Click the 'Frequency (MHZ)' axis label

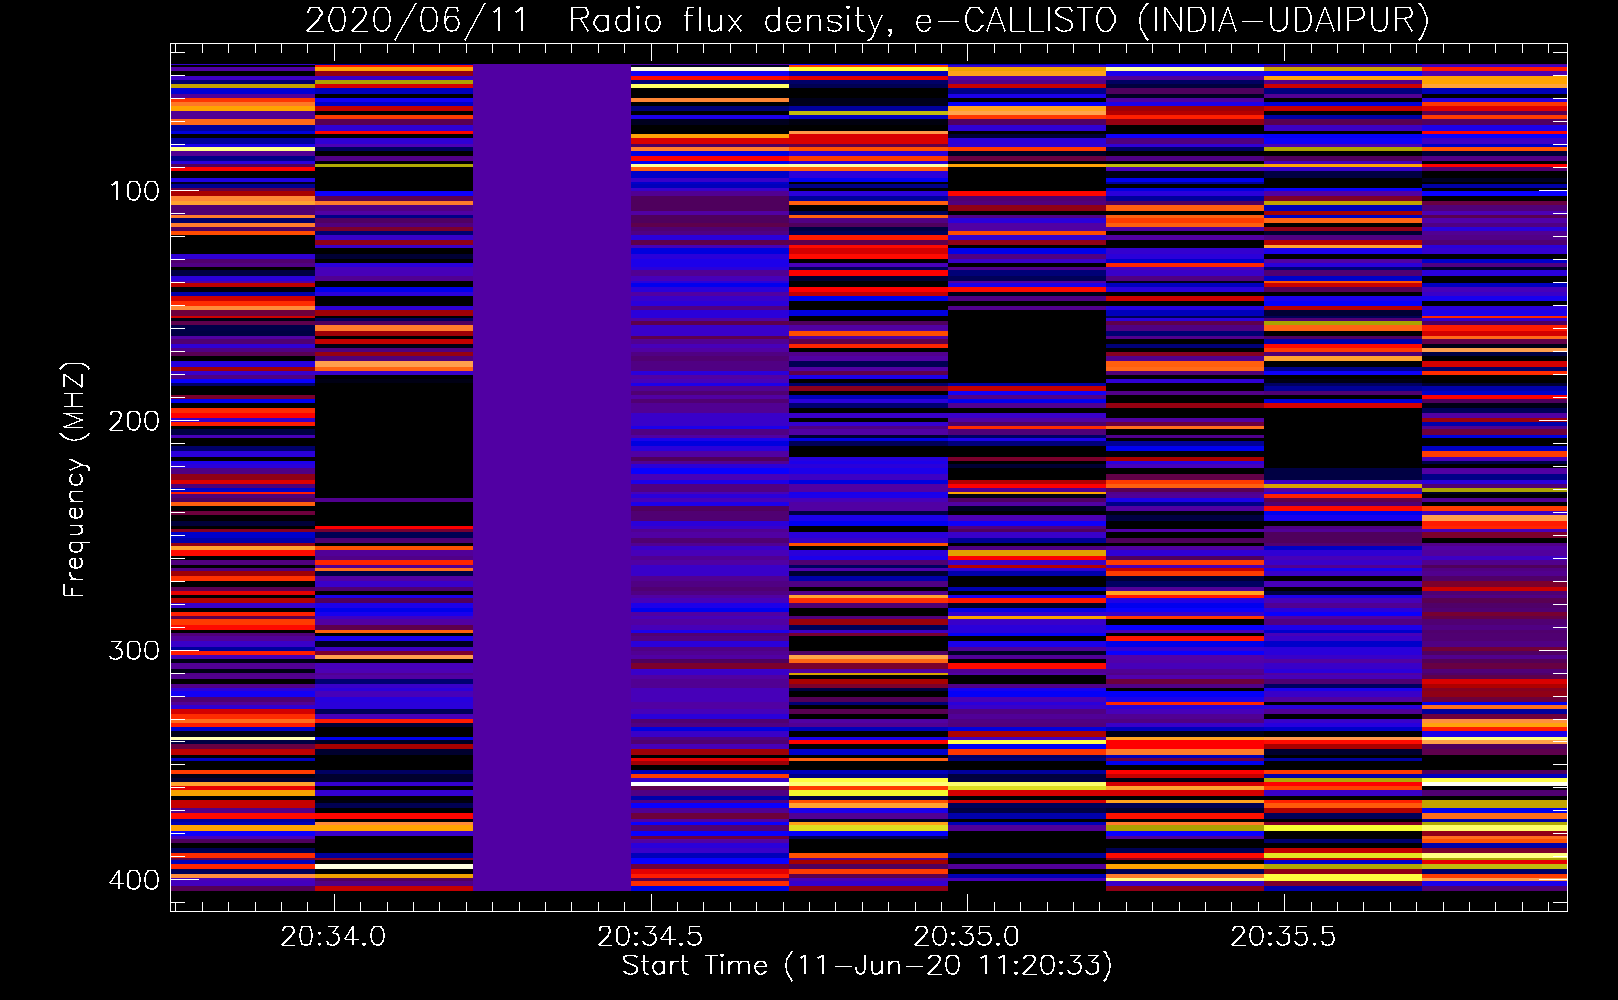pos(75,480)
